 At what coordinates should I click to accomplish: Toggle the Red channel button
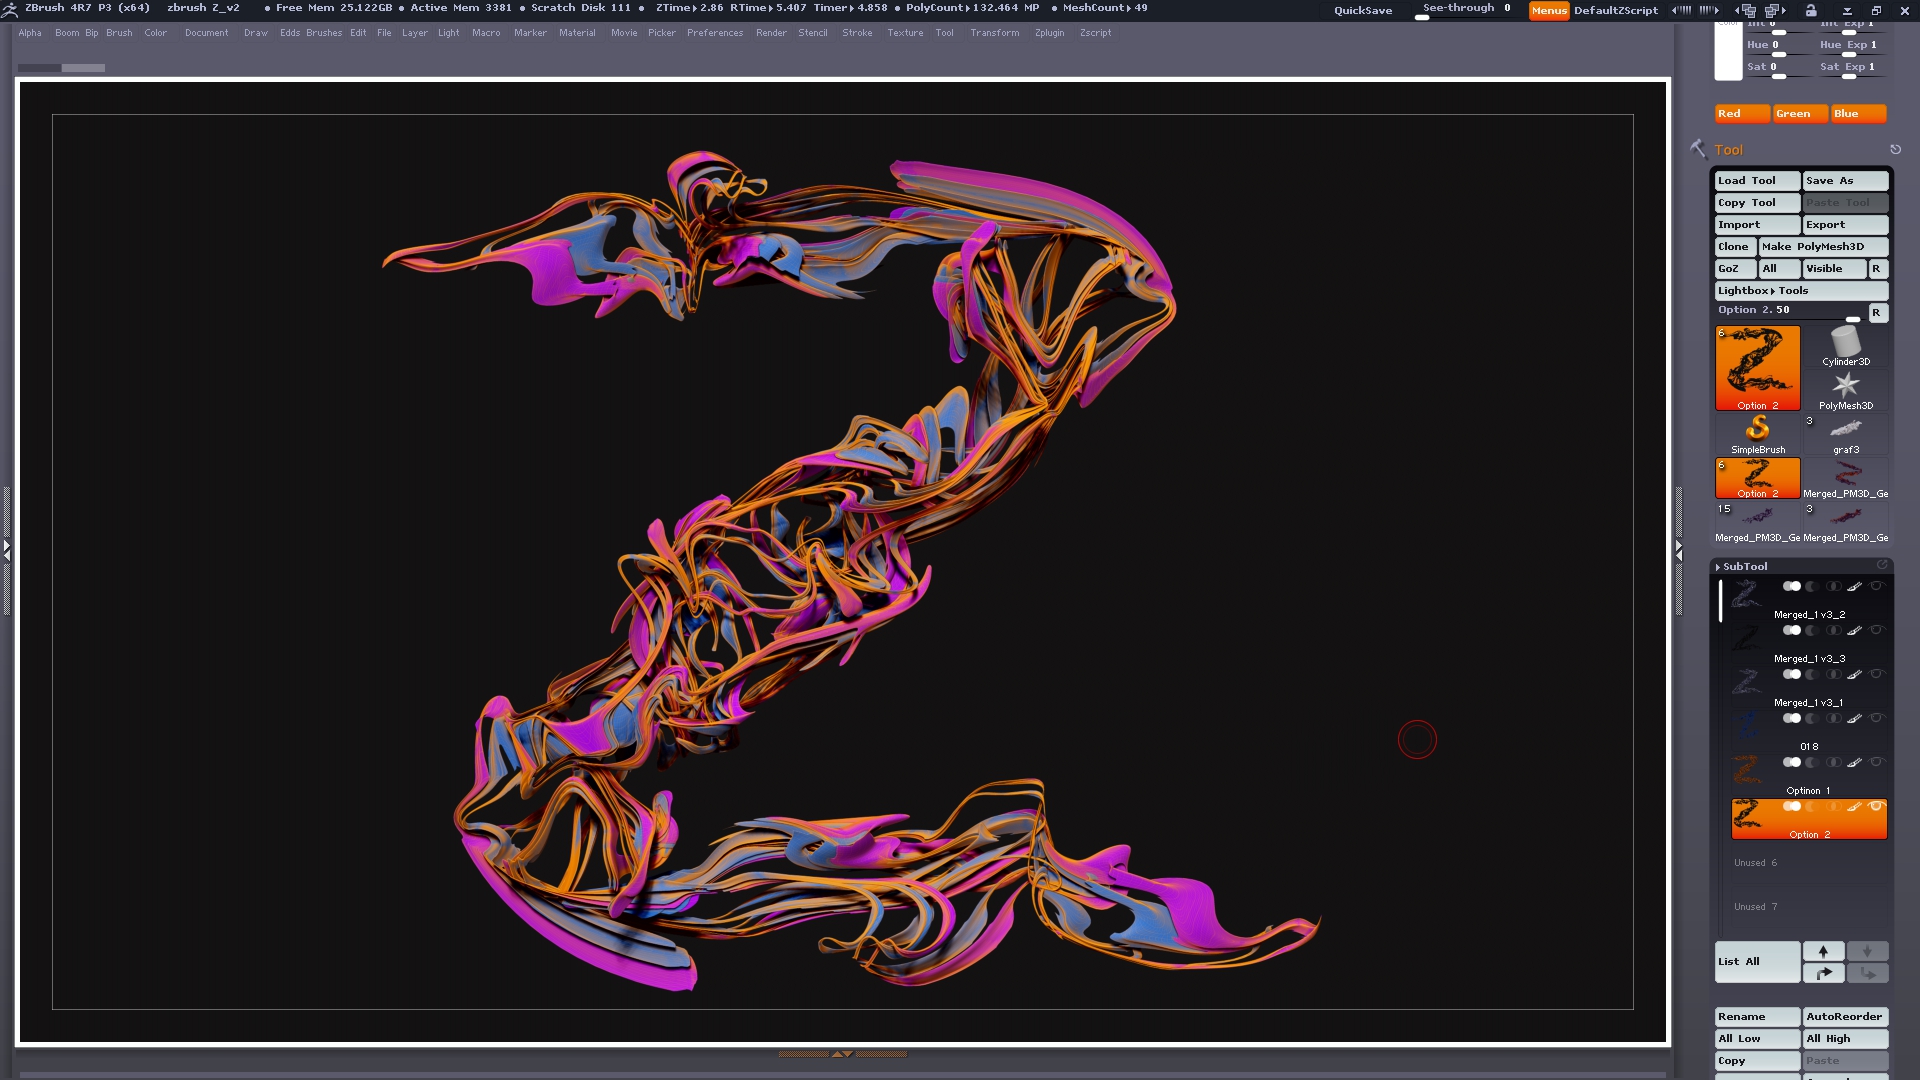click(x=1741, y=114)
